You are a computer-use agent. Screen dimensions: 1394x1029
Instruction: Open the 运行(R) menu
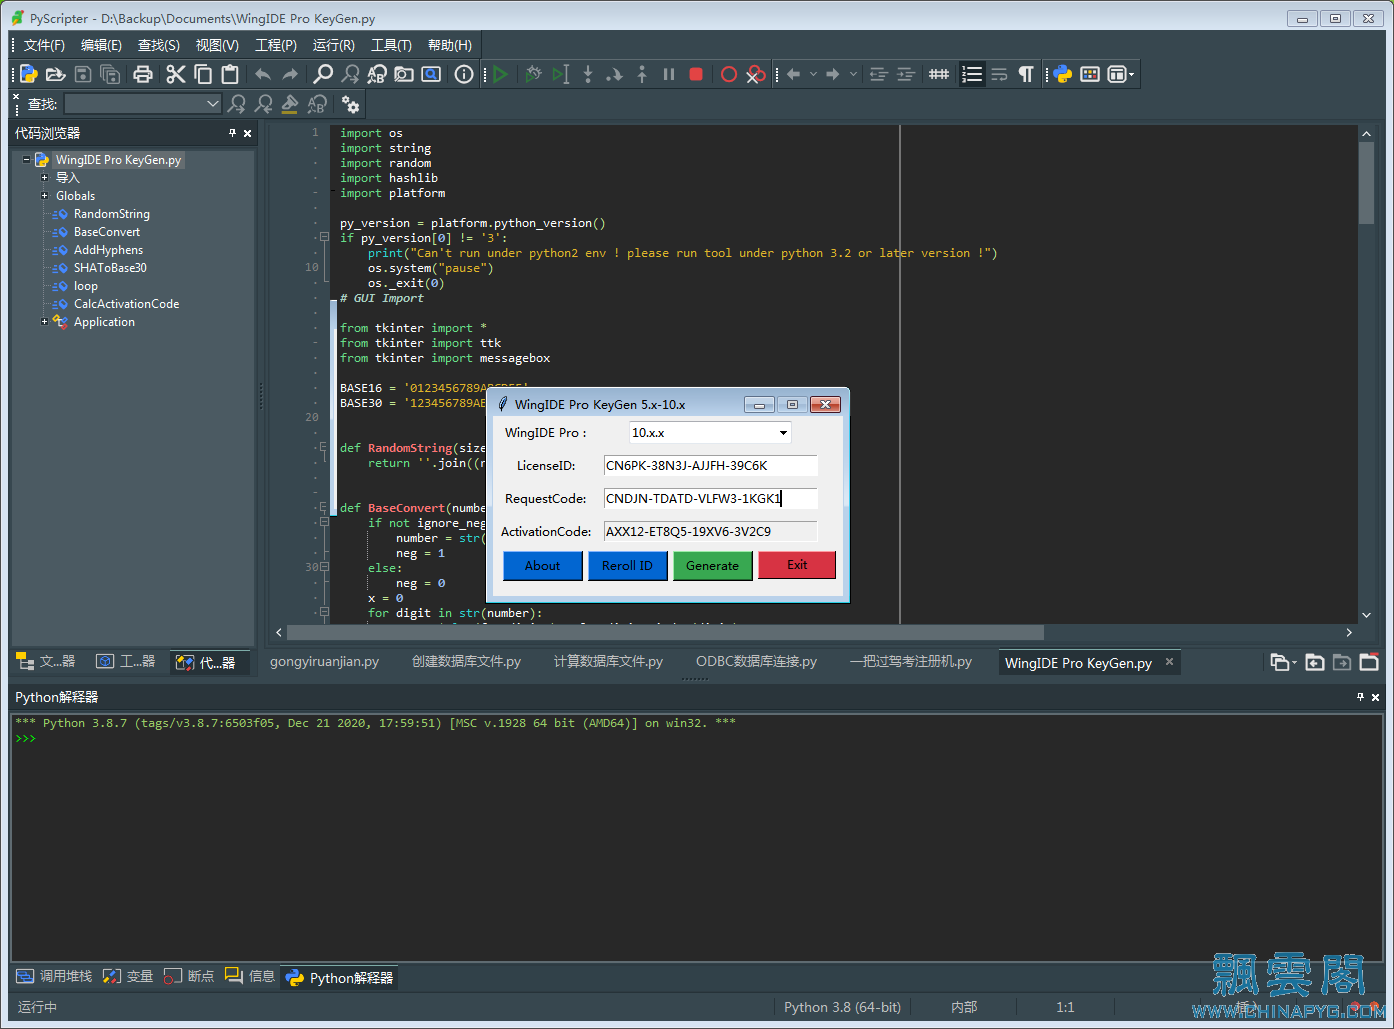[x=334, y=45]
